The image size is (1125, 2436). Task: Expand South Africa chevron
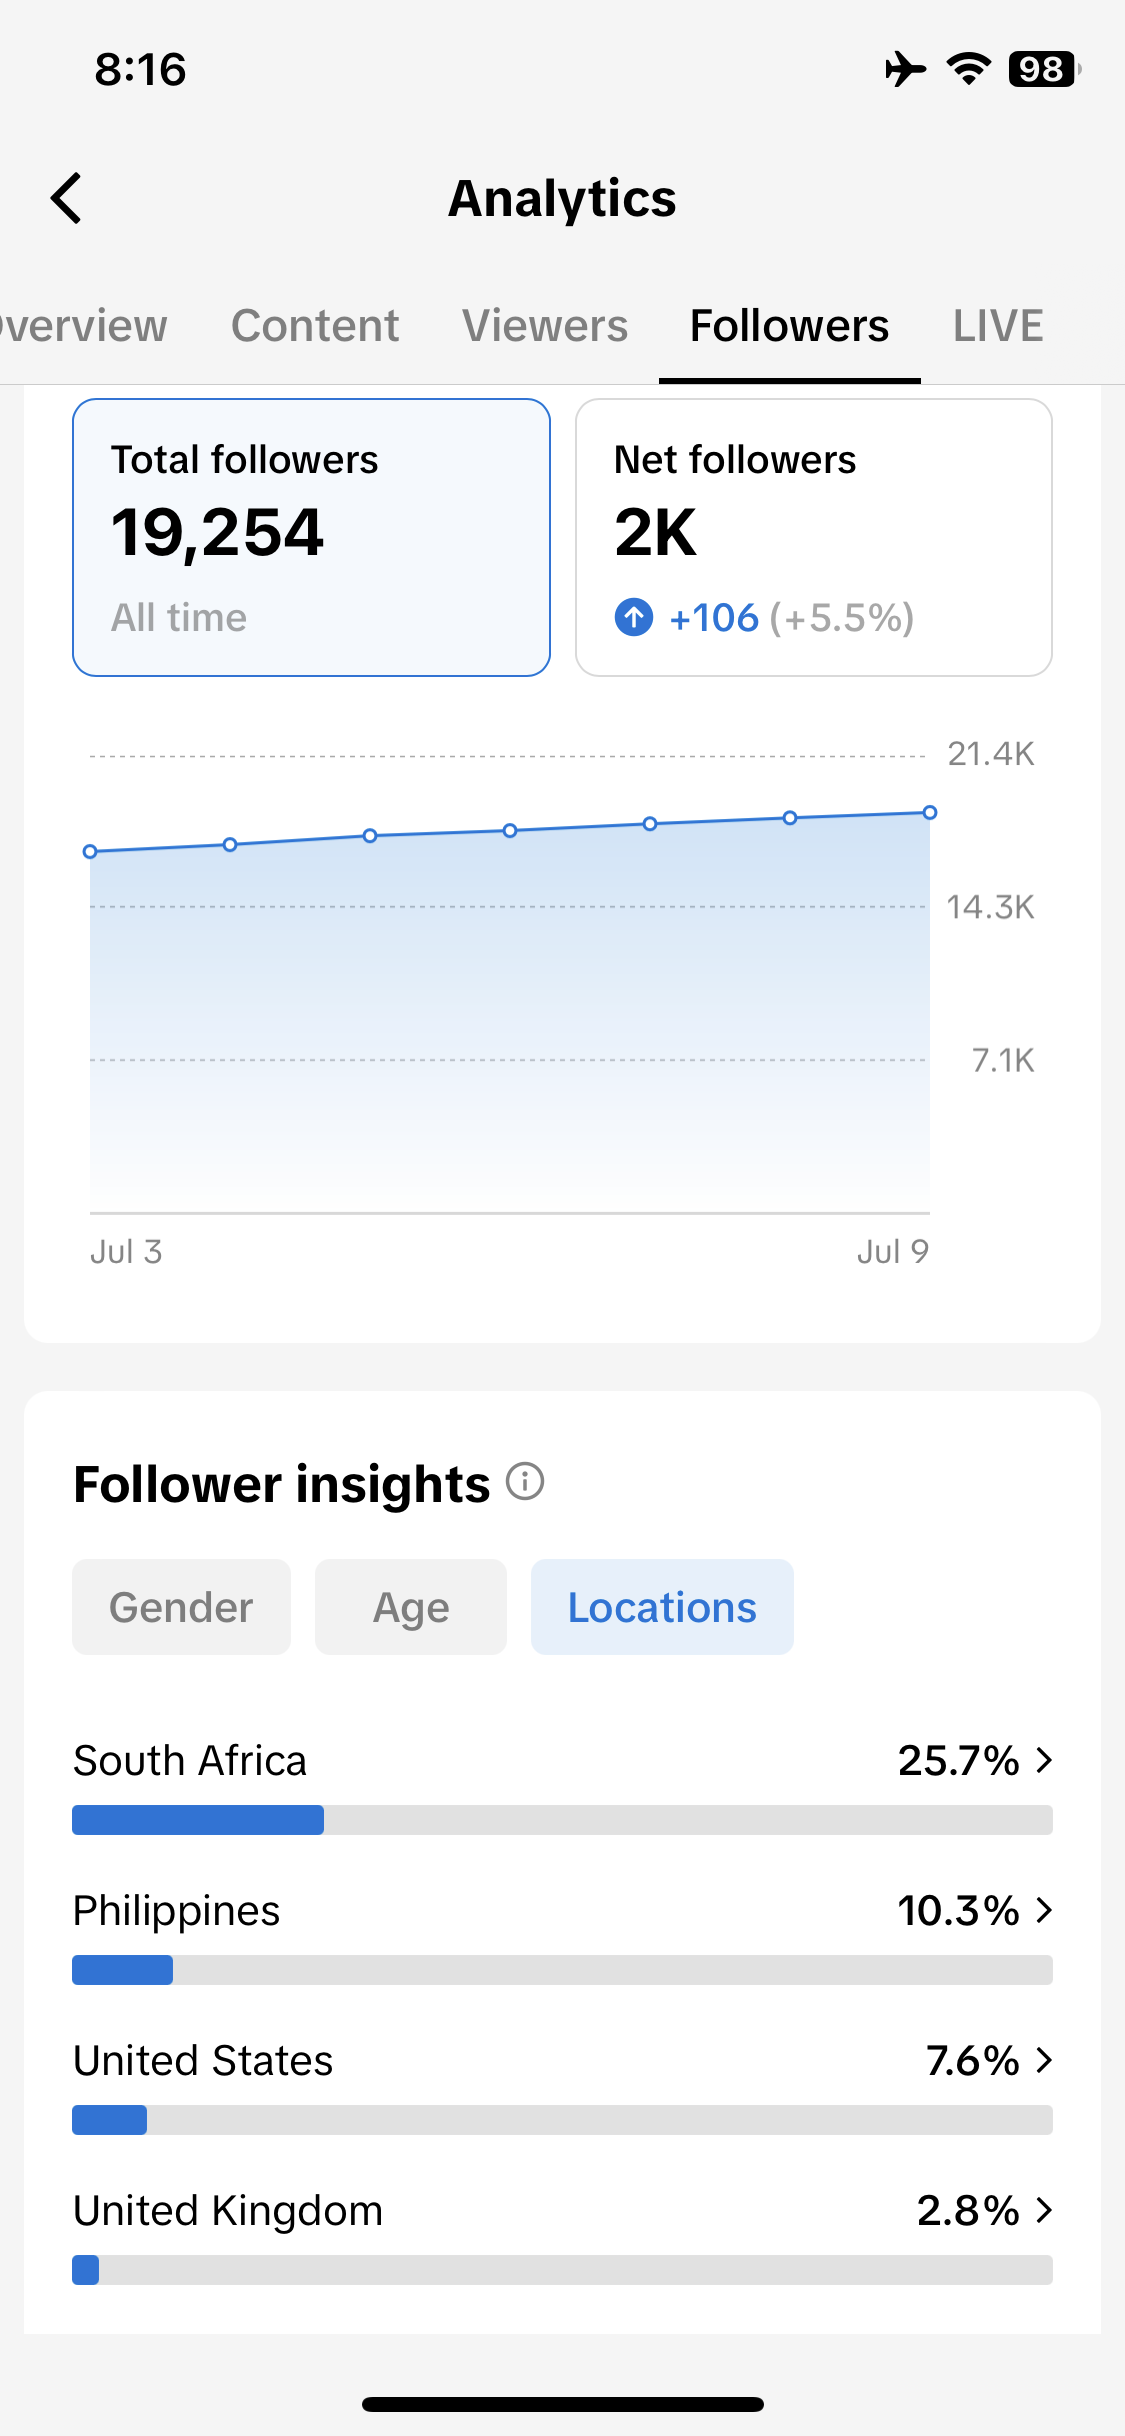click(1044, 1760)
